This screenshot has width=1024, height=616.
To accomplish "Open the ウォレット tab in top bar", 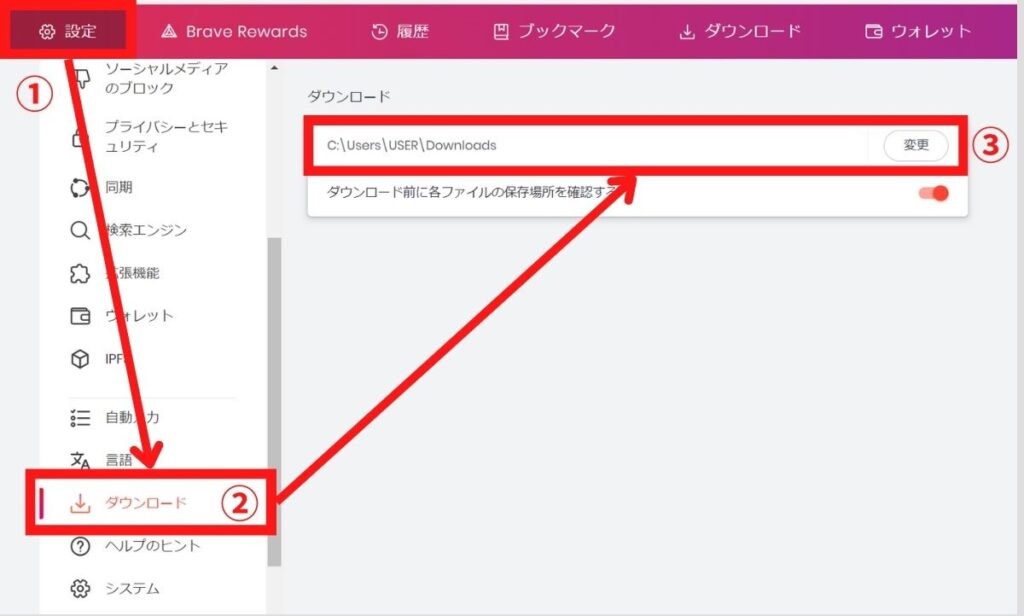I will tap(918, 31).
